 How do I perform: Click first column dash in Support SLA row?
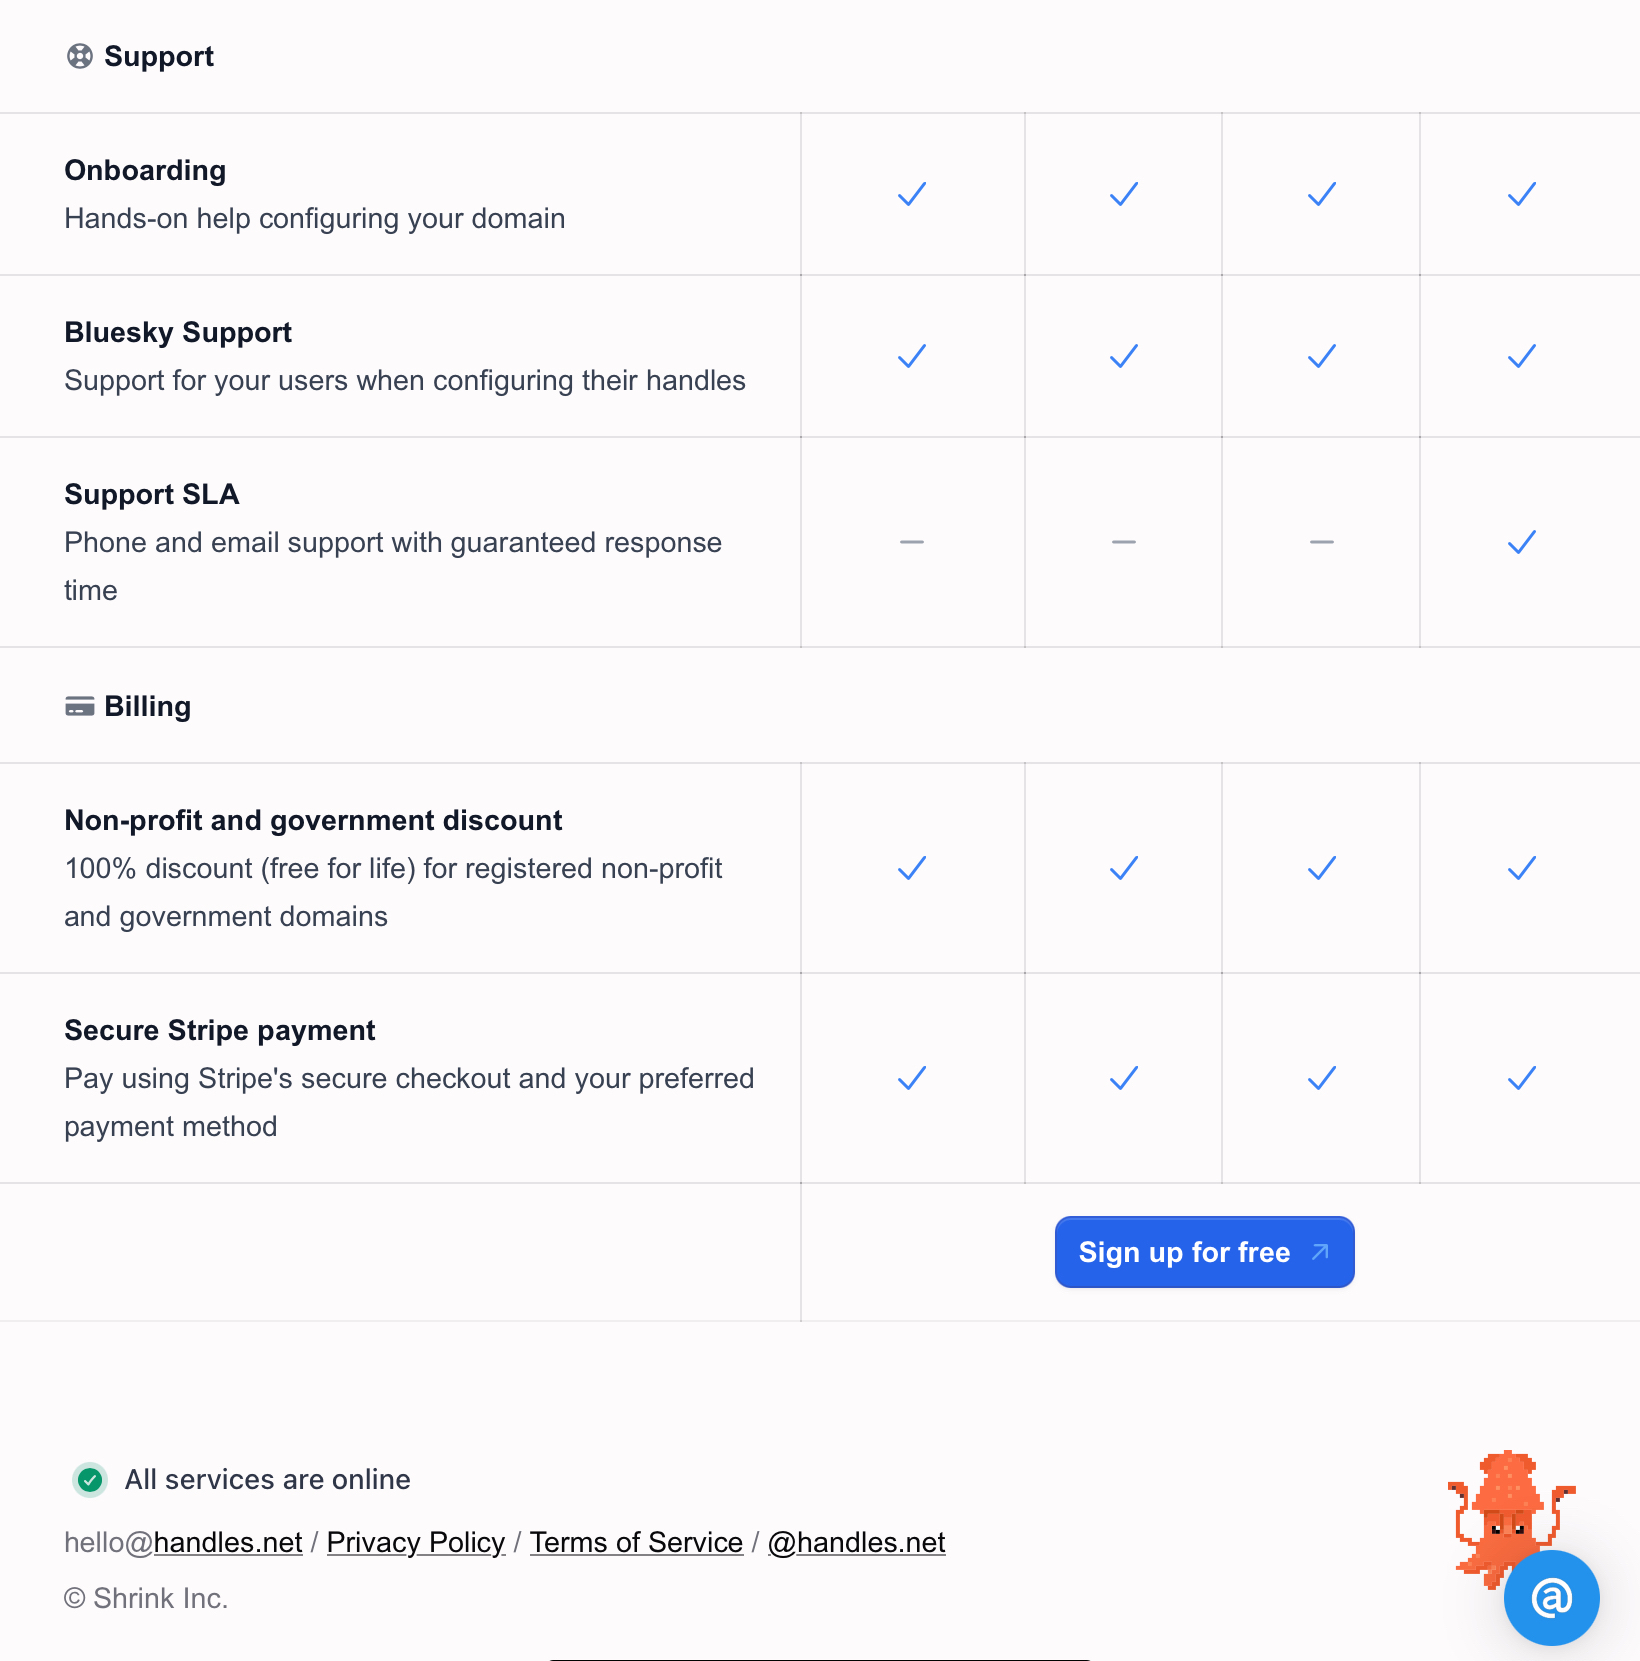(x=912, y=542)
